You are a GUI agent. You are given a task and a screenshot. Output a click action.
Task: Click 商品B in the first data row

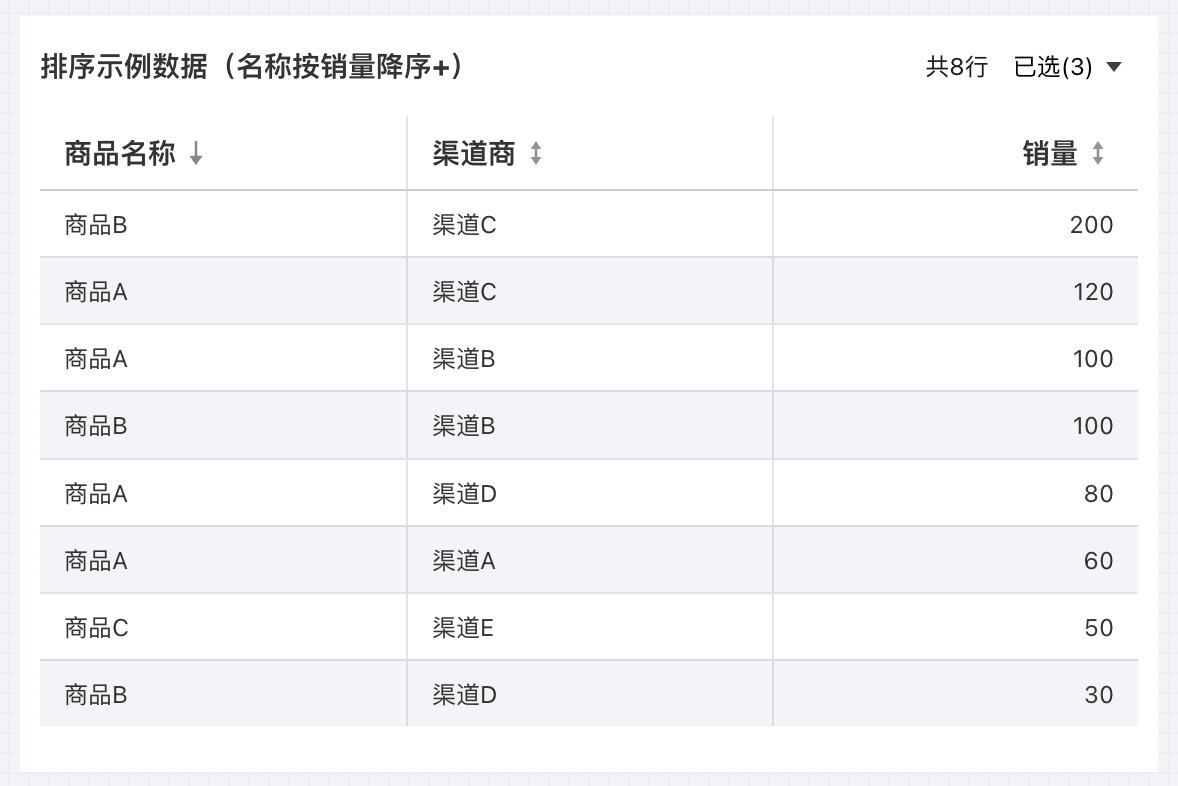[96, 225]
